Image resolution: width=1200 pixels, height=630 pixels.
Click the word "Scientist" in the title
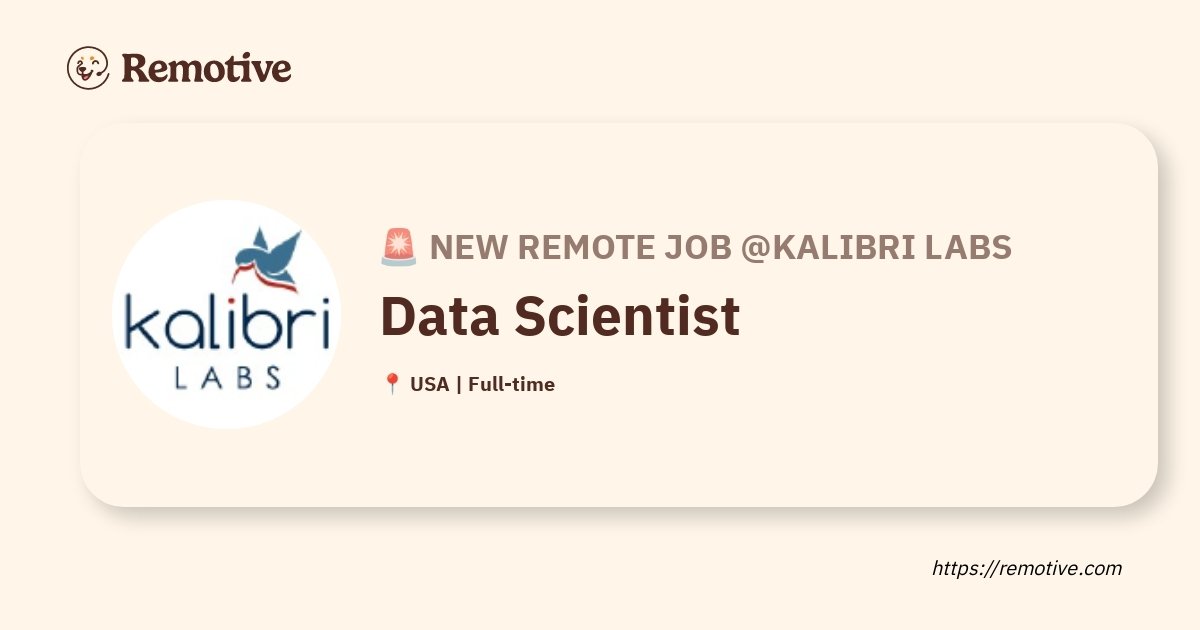(627, 316)
